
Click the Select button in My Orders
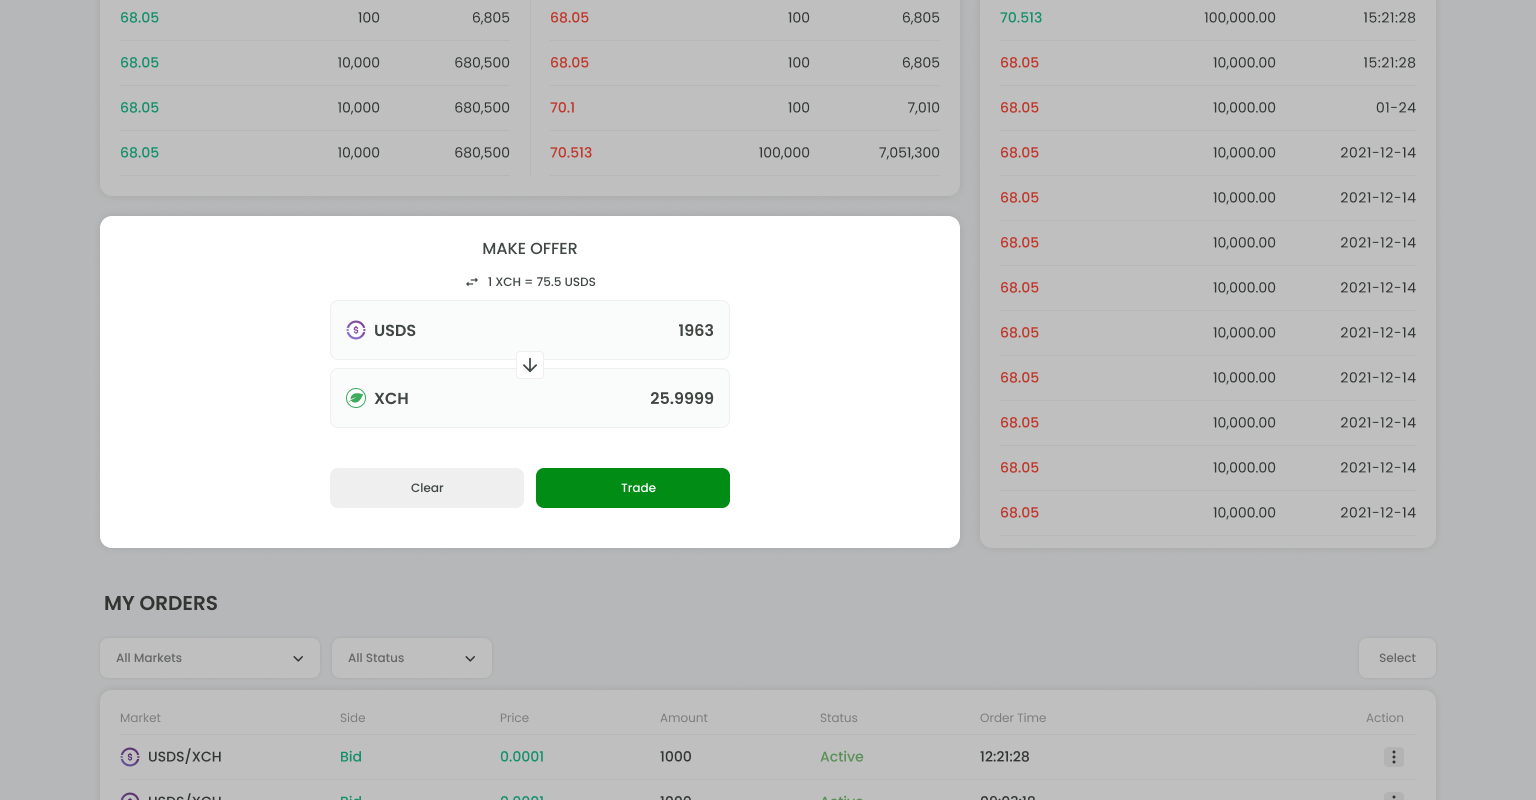[1397, 658]
